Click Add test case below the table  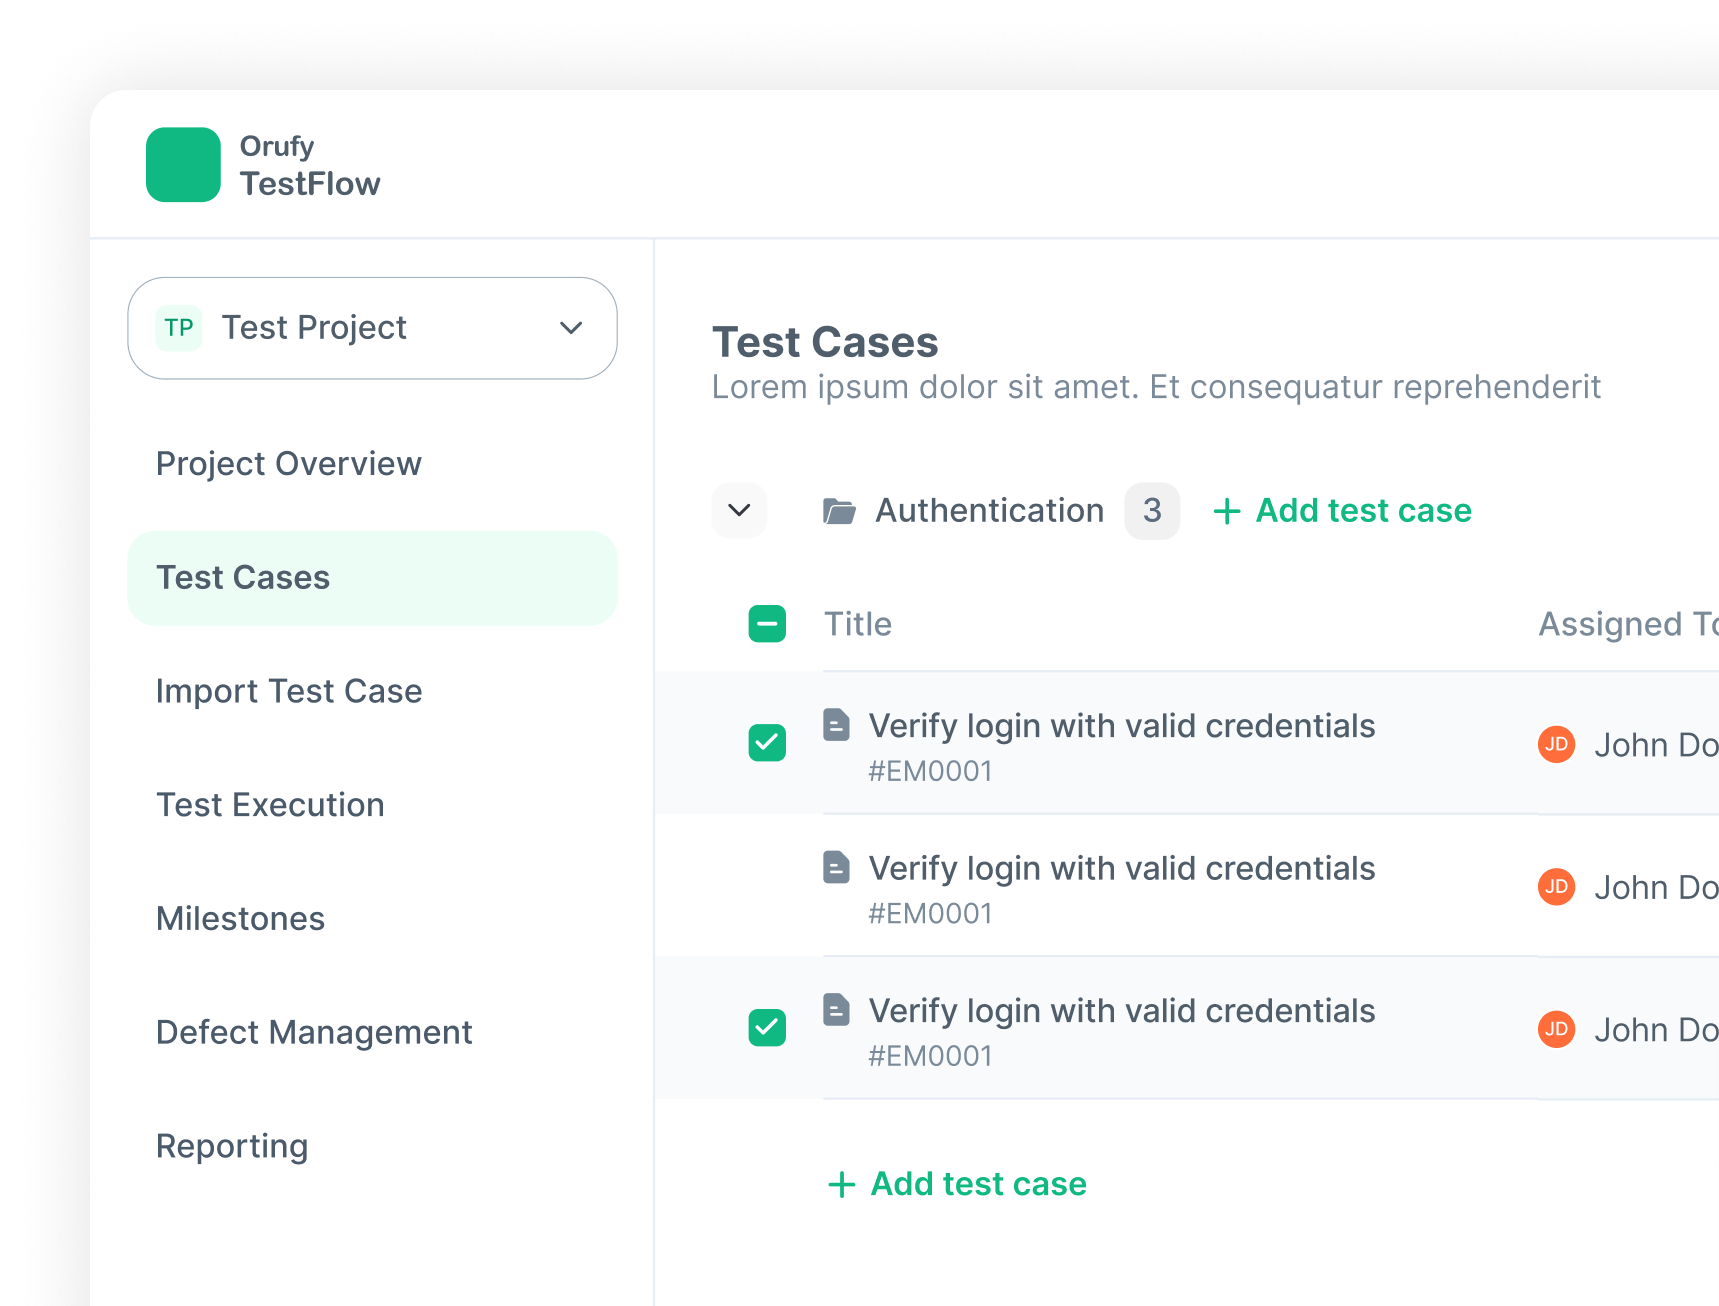[957, 1184]
